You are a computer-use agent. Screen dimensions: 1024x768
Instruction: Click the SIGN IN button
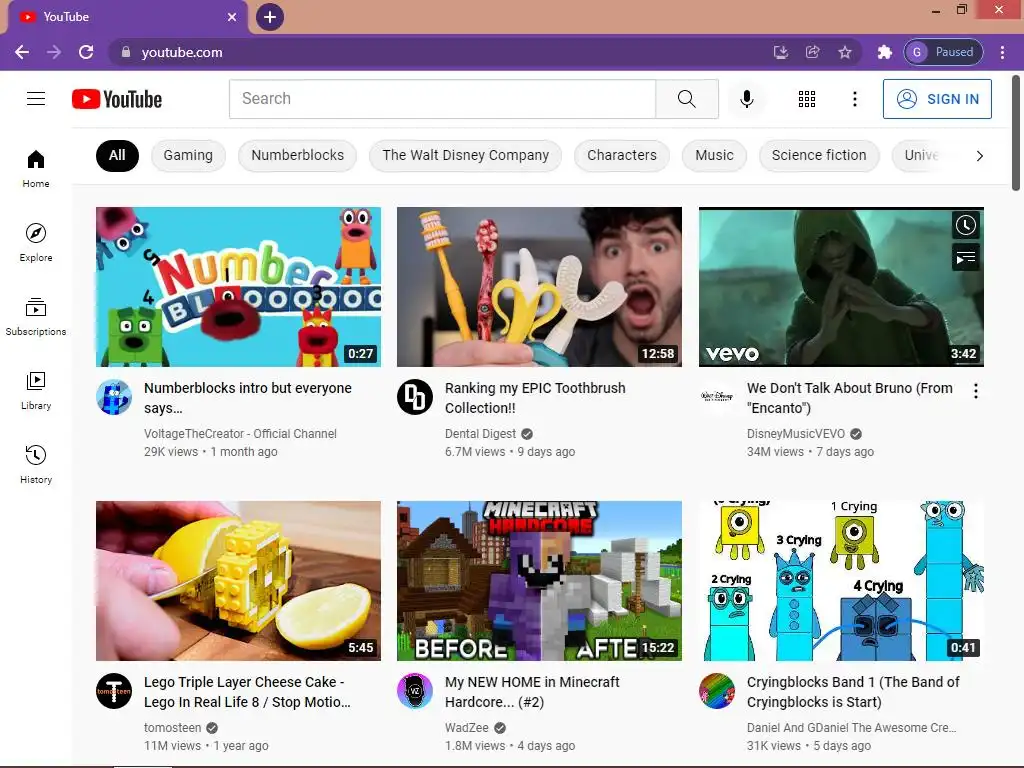[x=937, y=99]
